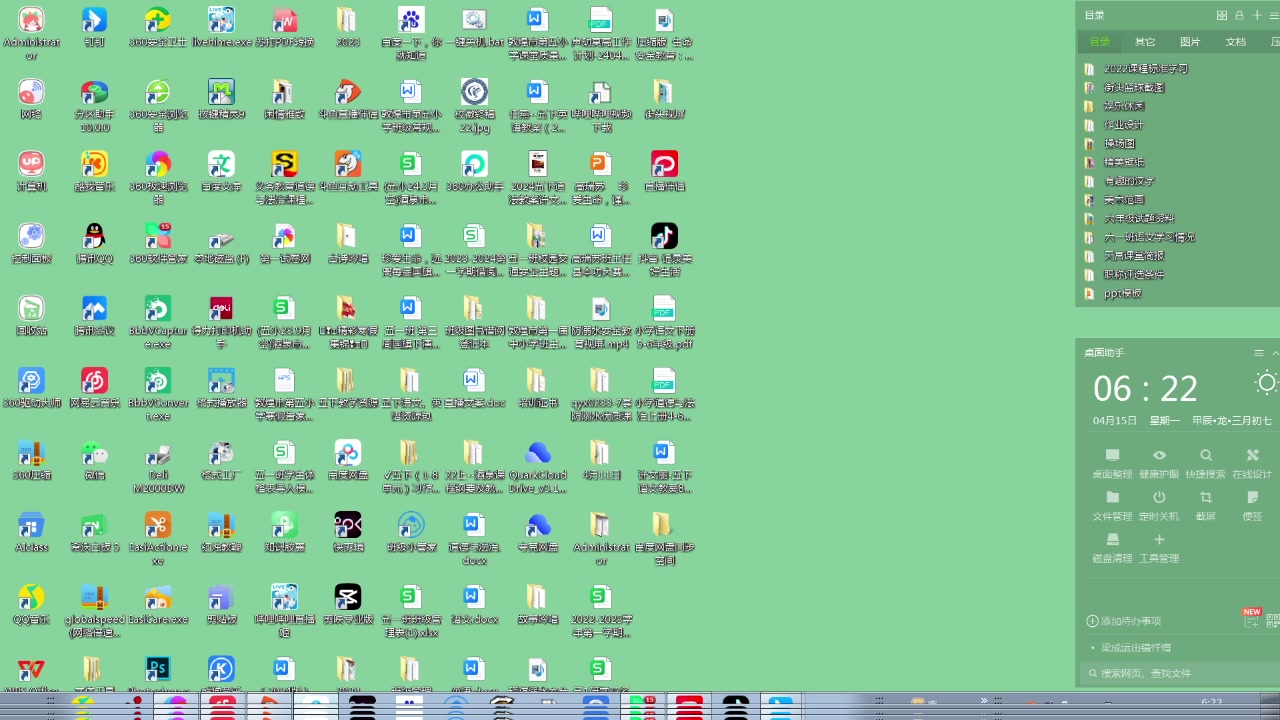
Task: Launch 360安全浏览器
Action: 158,106
